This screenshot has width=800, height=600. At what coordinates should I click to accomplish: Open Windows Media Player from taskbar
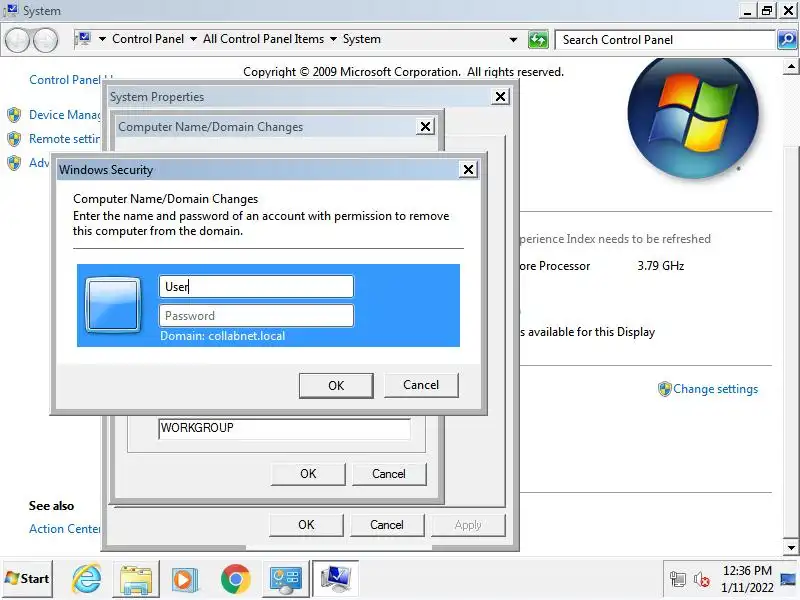185,579
